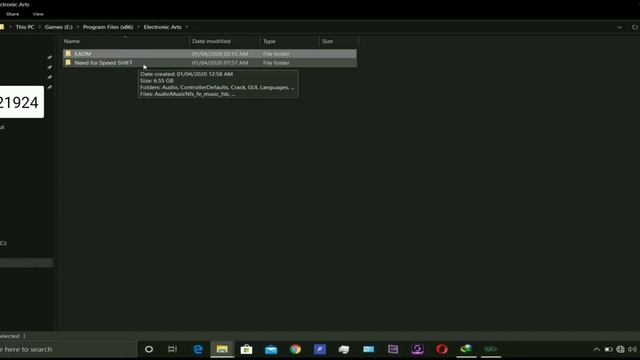
Task: Launch Google Chrome from taskbar
Action: point(296,349)
